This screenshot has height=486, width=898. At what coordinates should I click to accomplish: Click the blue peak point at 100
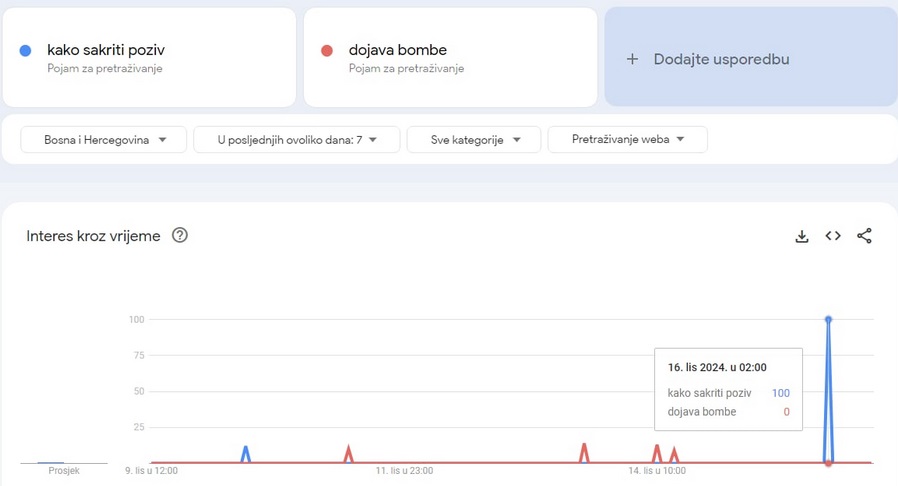828,319
